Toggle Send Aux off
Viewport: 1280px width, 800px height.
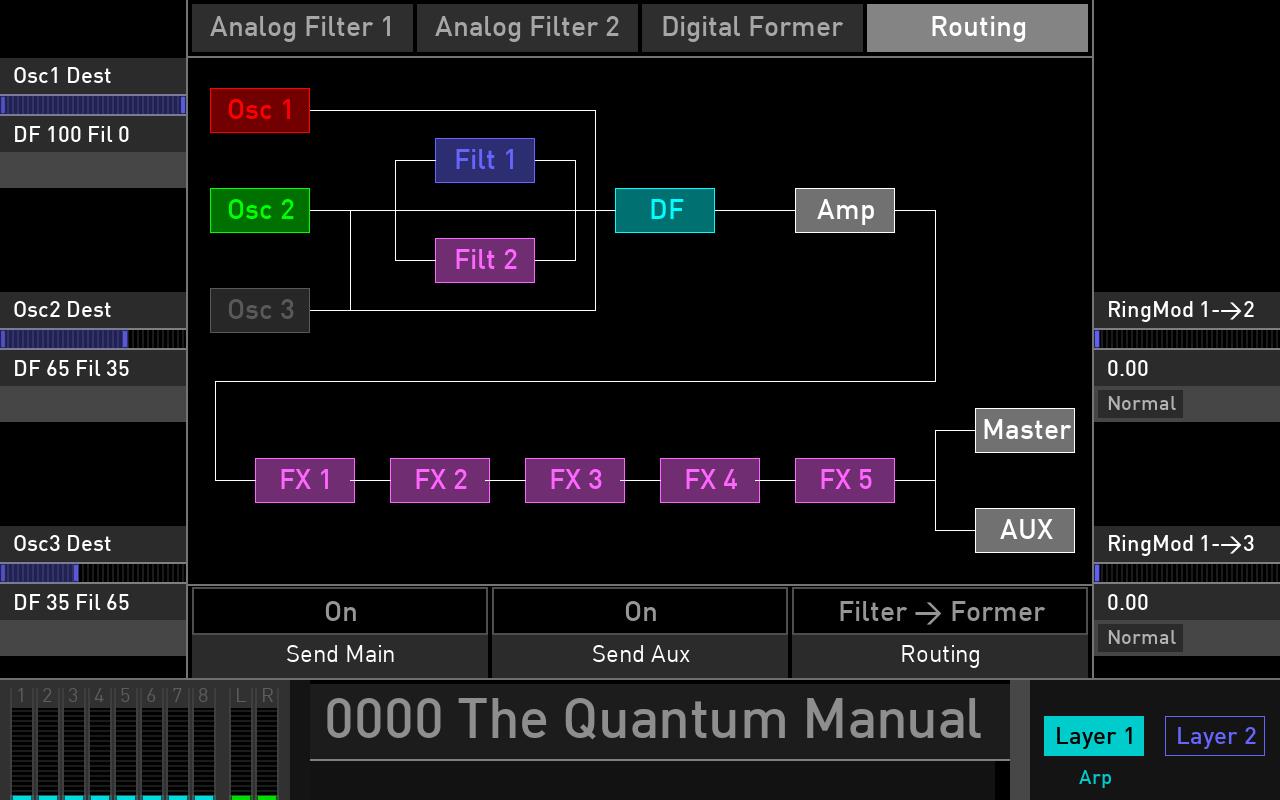640,611
